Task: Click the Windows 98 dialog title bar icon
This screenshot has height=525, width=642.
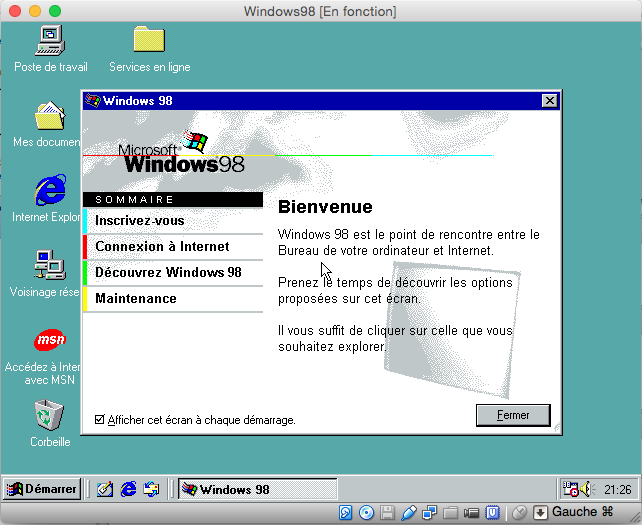Action: (93, 100)
